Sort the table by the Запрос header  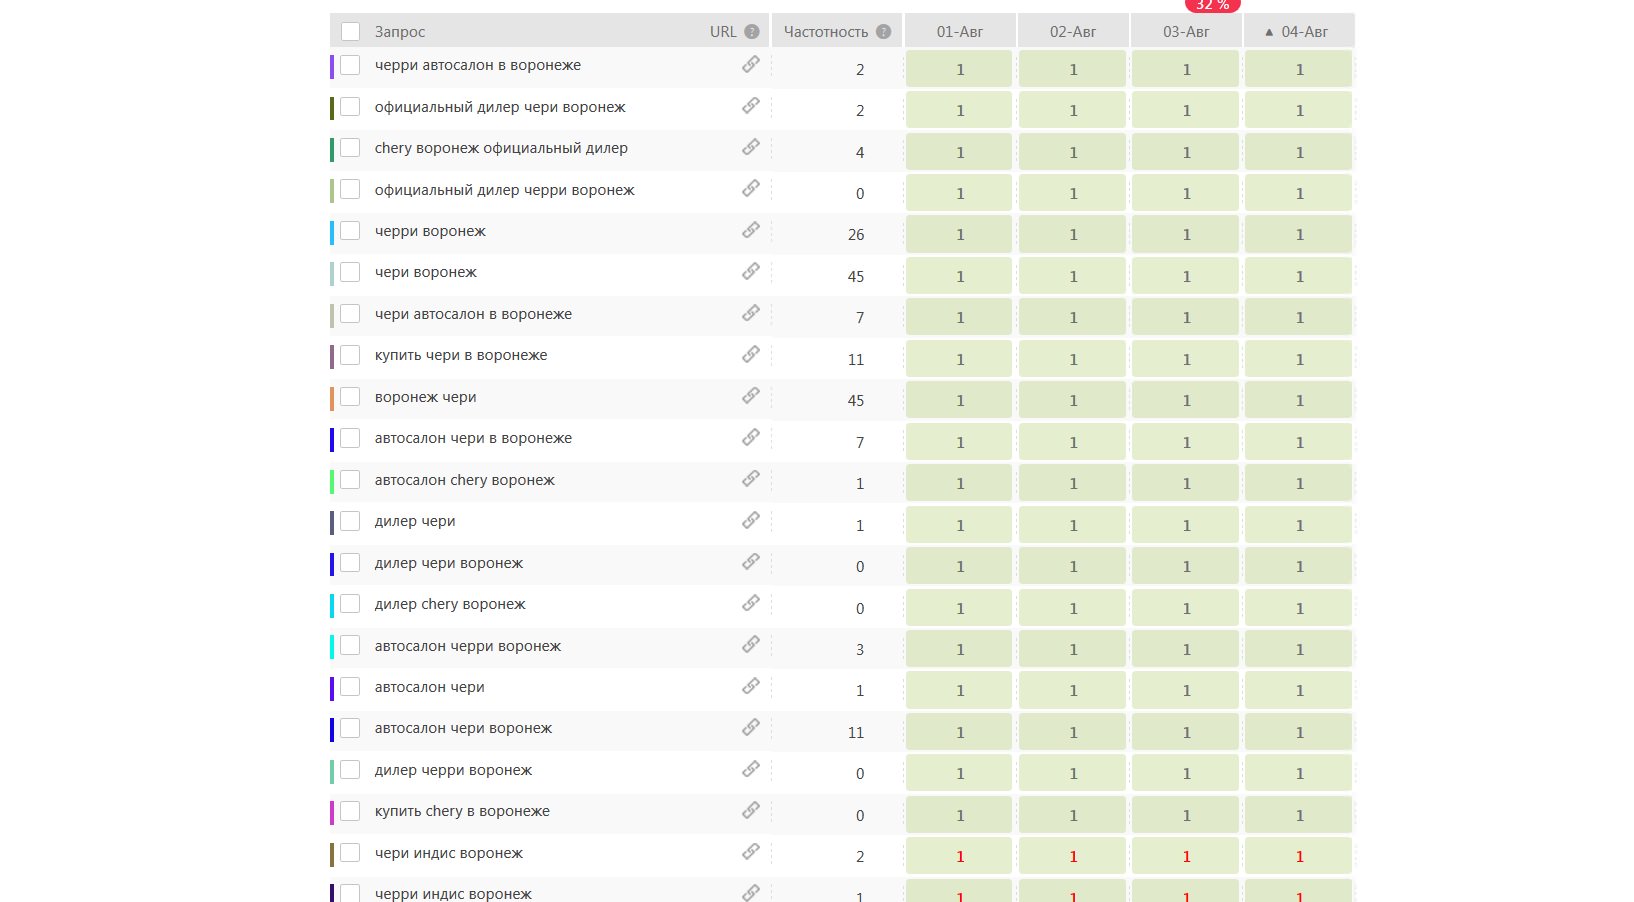point(400,32)
